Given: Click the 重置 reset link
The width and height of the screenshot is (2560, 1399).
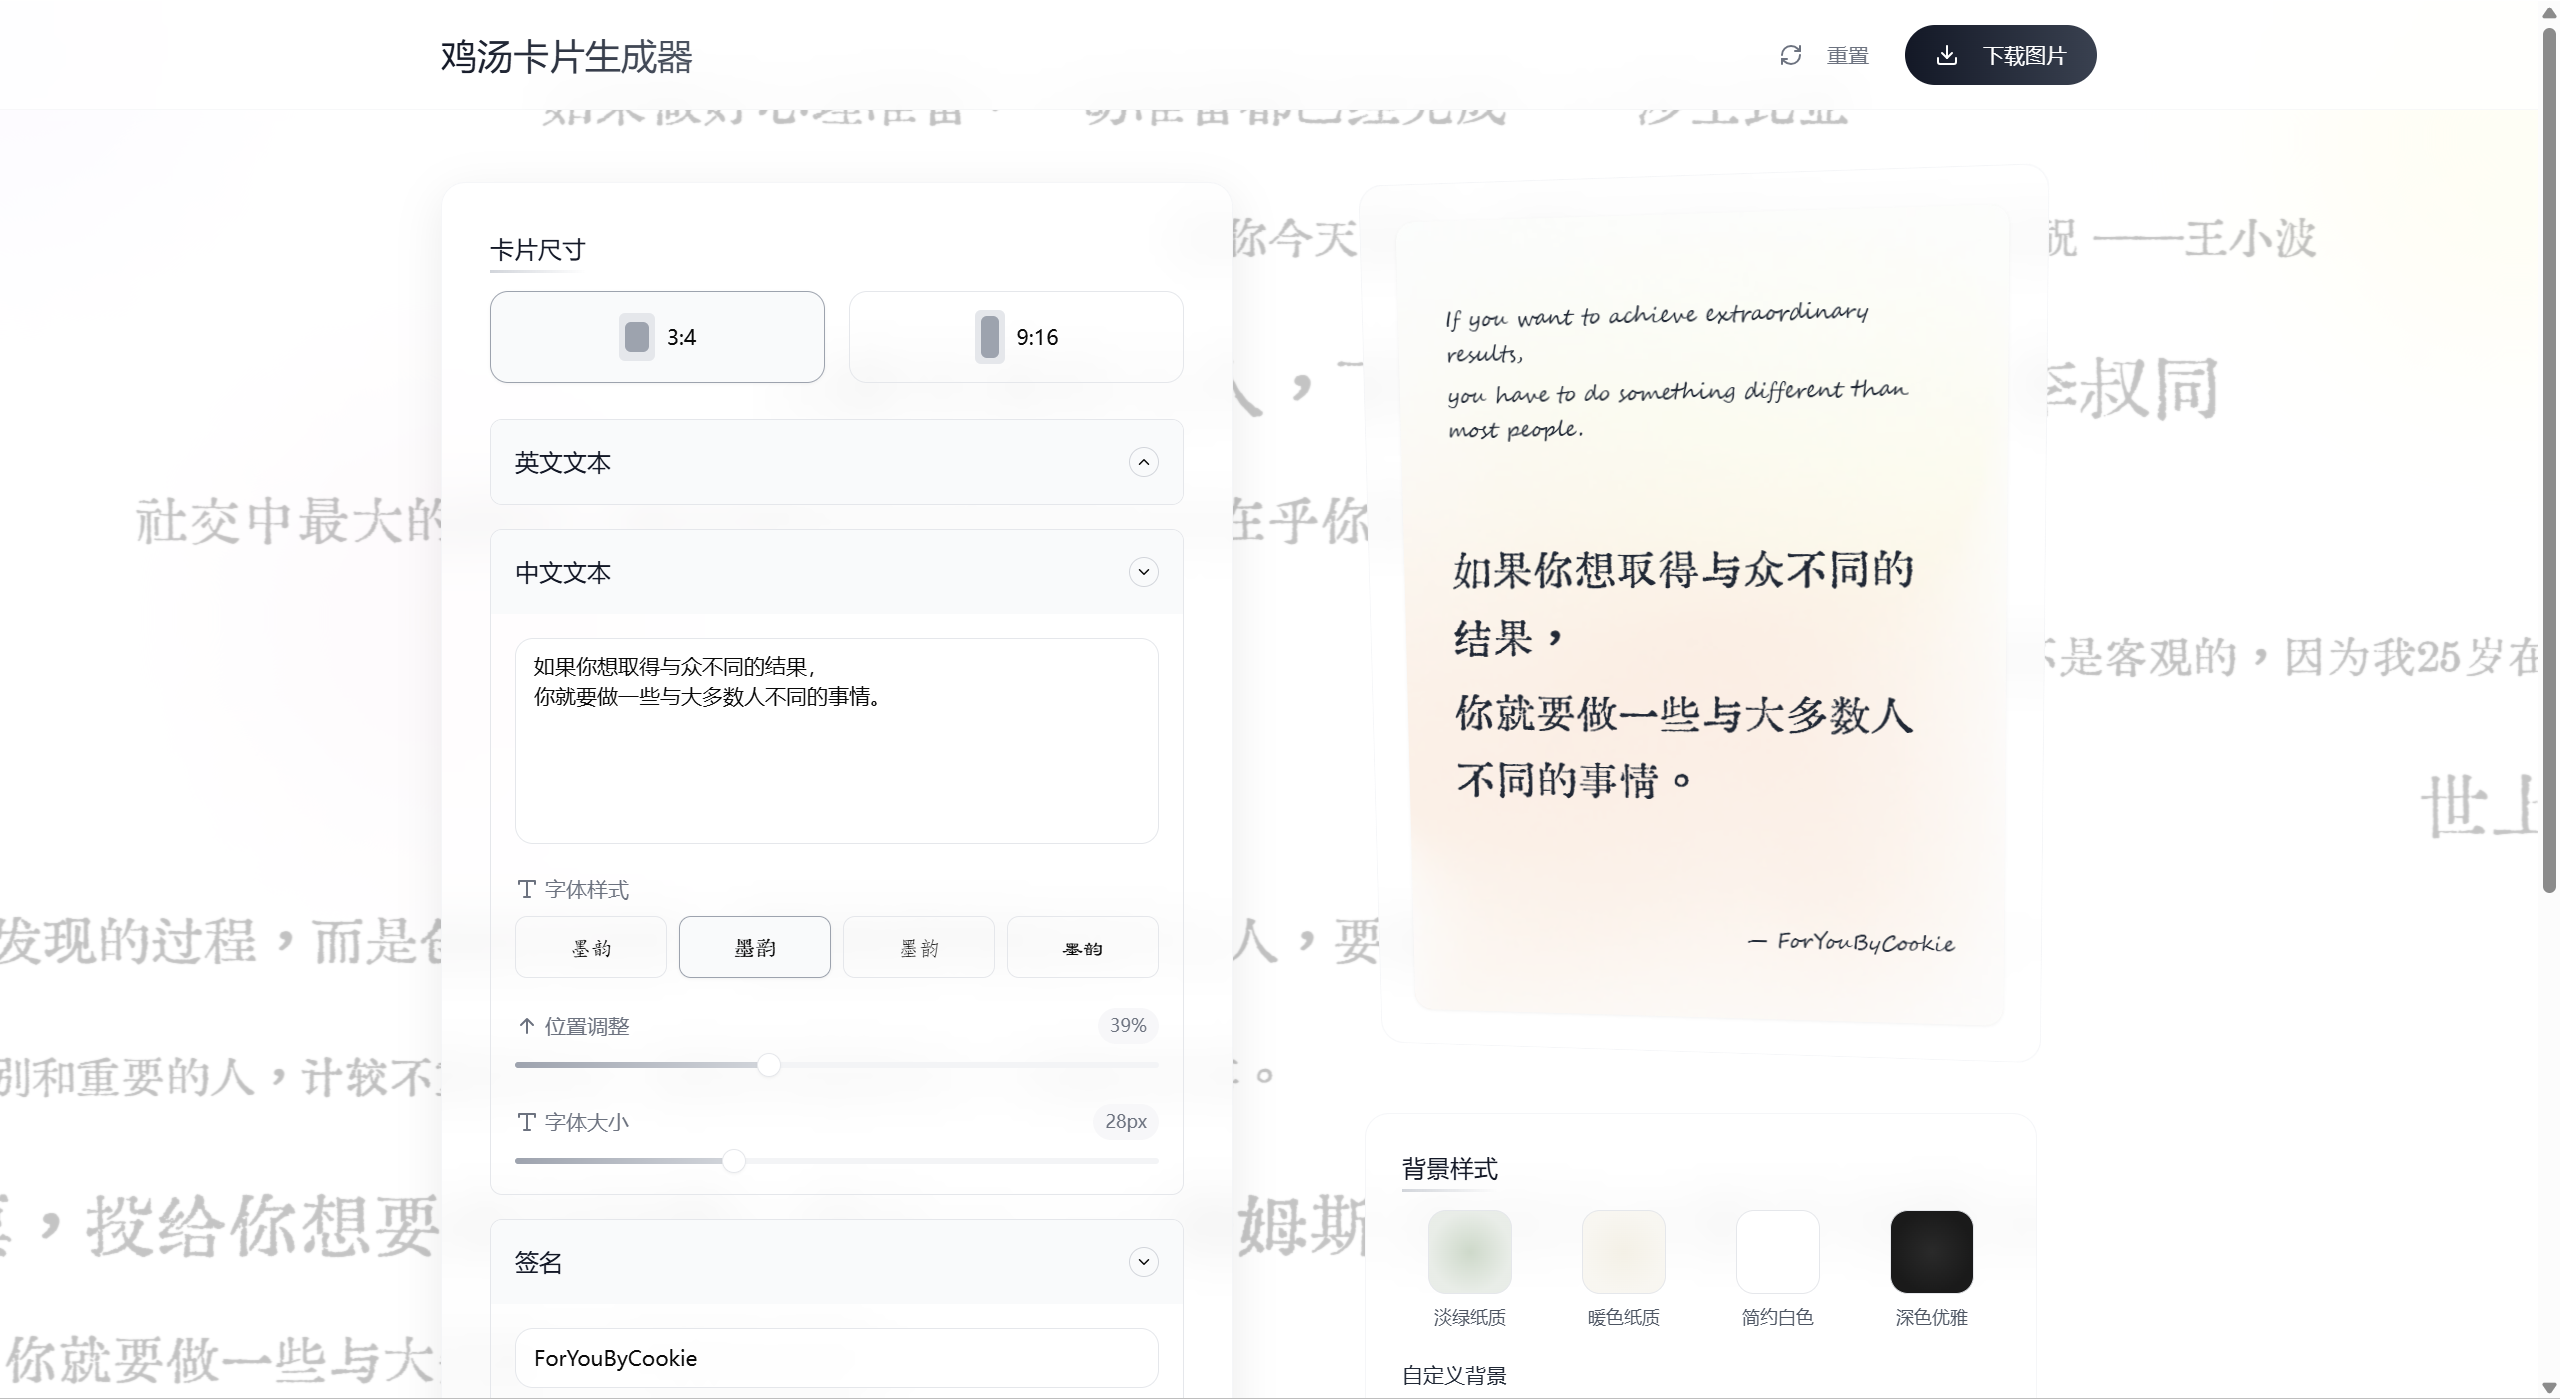Looking at the screenshot, I should click(x=1847, y=56).
